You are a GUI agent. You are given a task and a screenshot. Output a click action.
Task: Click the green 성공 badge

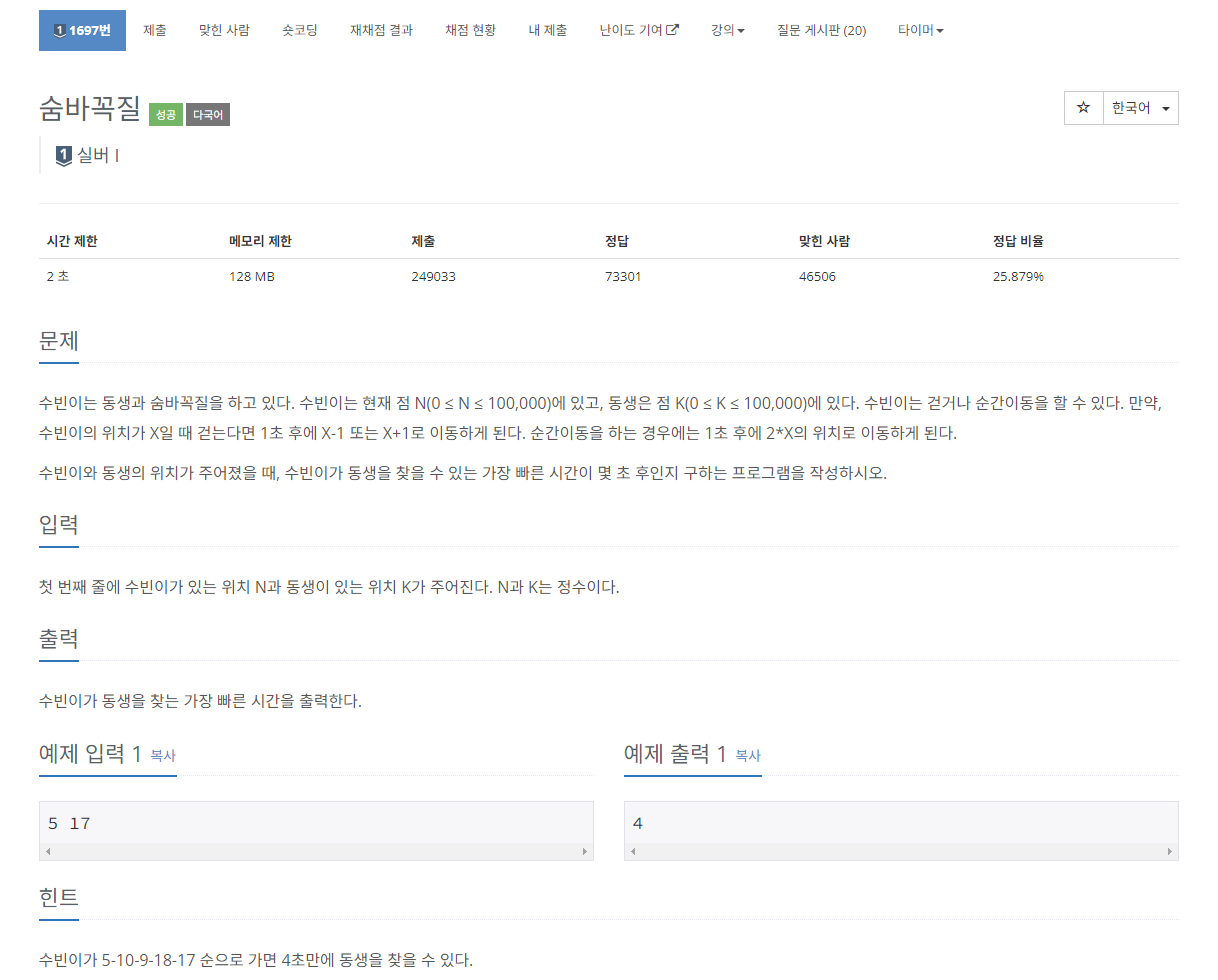tap(164, 114)
